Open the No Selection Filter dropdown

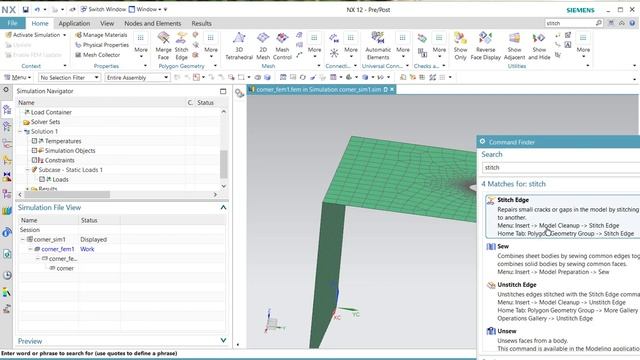coord(69,78)
